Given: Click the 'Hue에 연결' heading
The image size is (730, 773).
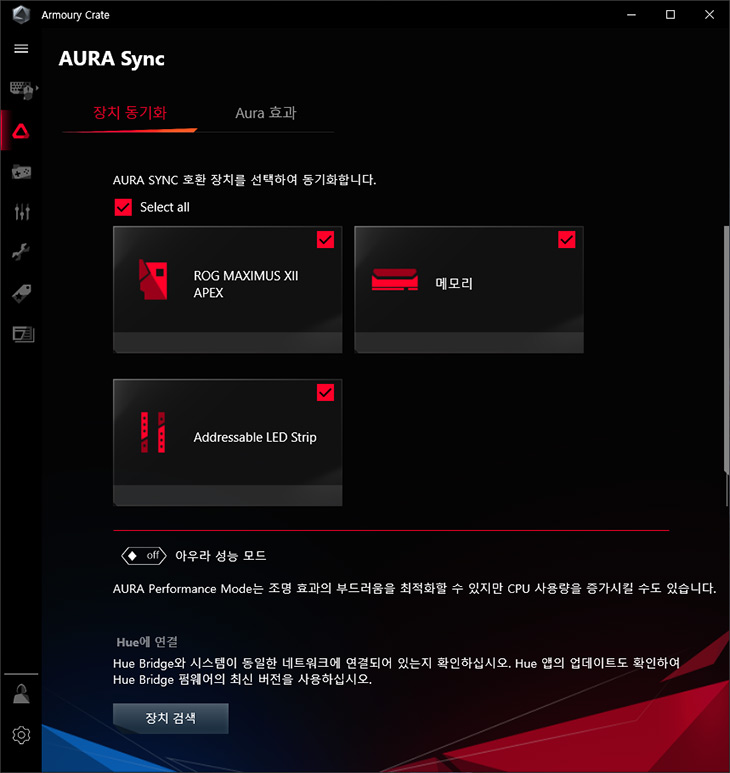Looking at the screenshot, I should pos(147,642).
